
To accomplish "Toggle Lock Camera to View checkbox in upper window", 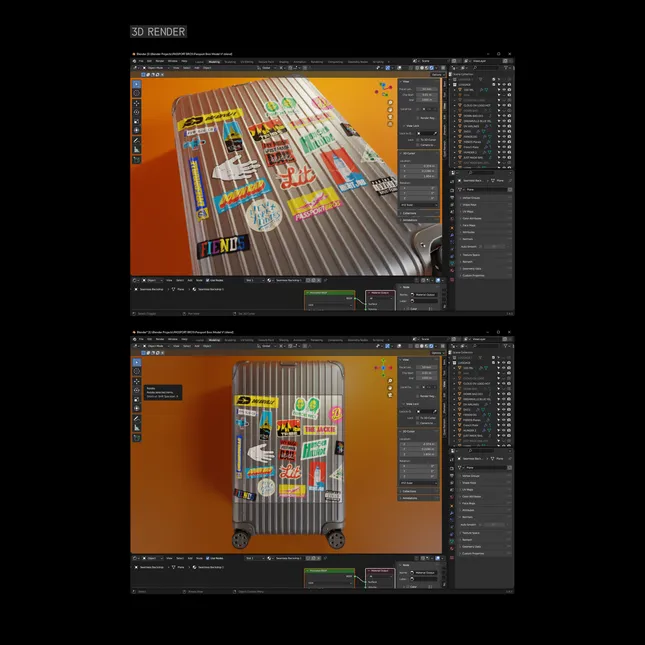I will click(x=418, y=145).
